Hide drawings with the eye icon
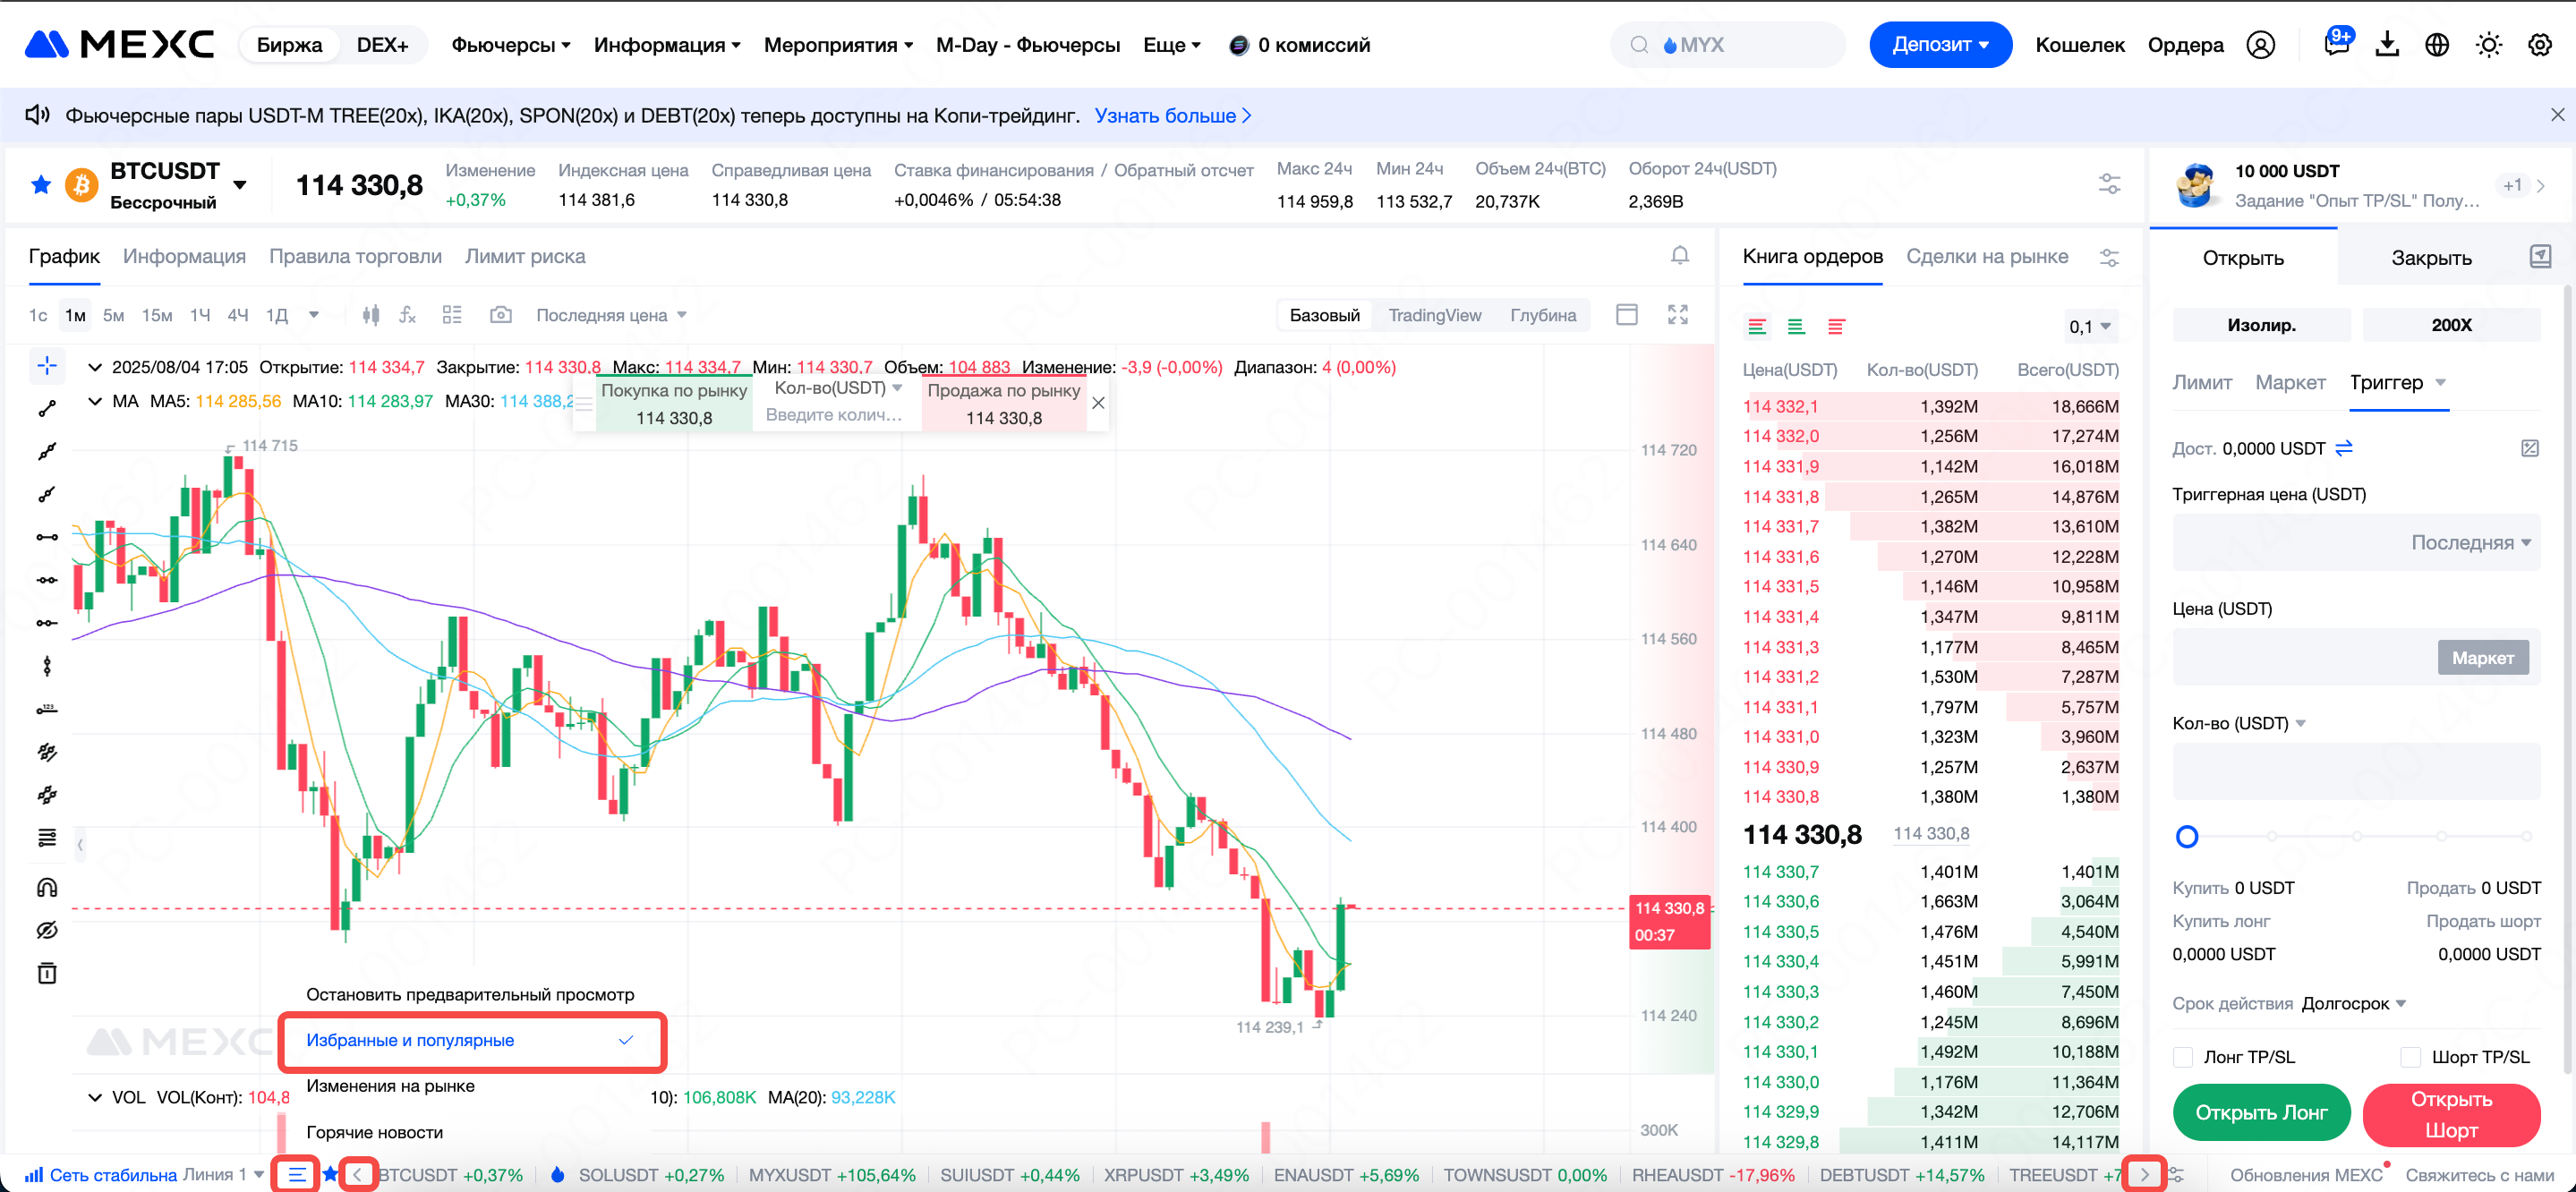Viewport: 2576px width, 1192px height. pyautogui.click(x=47, y=930)
